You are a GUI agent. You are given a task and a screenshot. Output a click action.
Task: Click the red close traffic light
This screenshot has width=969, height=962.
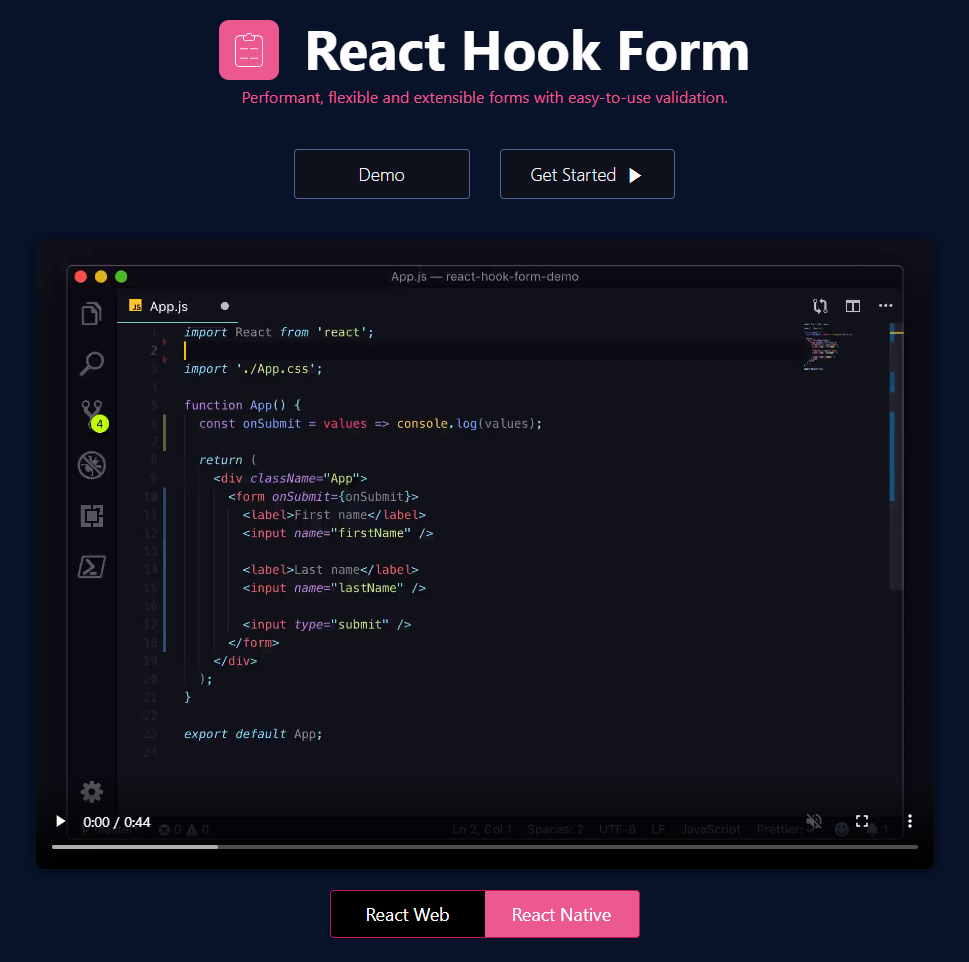click(81, 276)
